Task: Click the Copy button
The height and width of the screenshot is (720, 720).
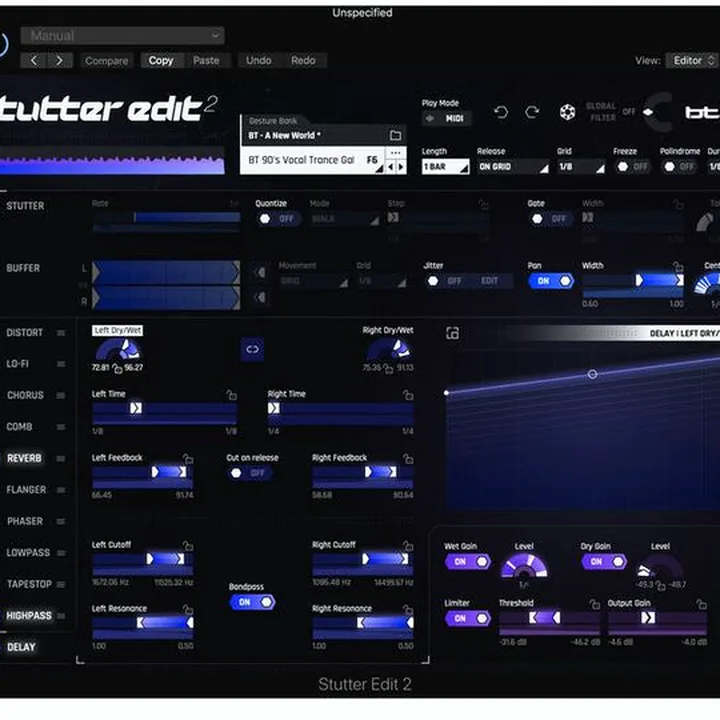Action: pos(161,60)
